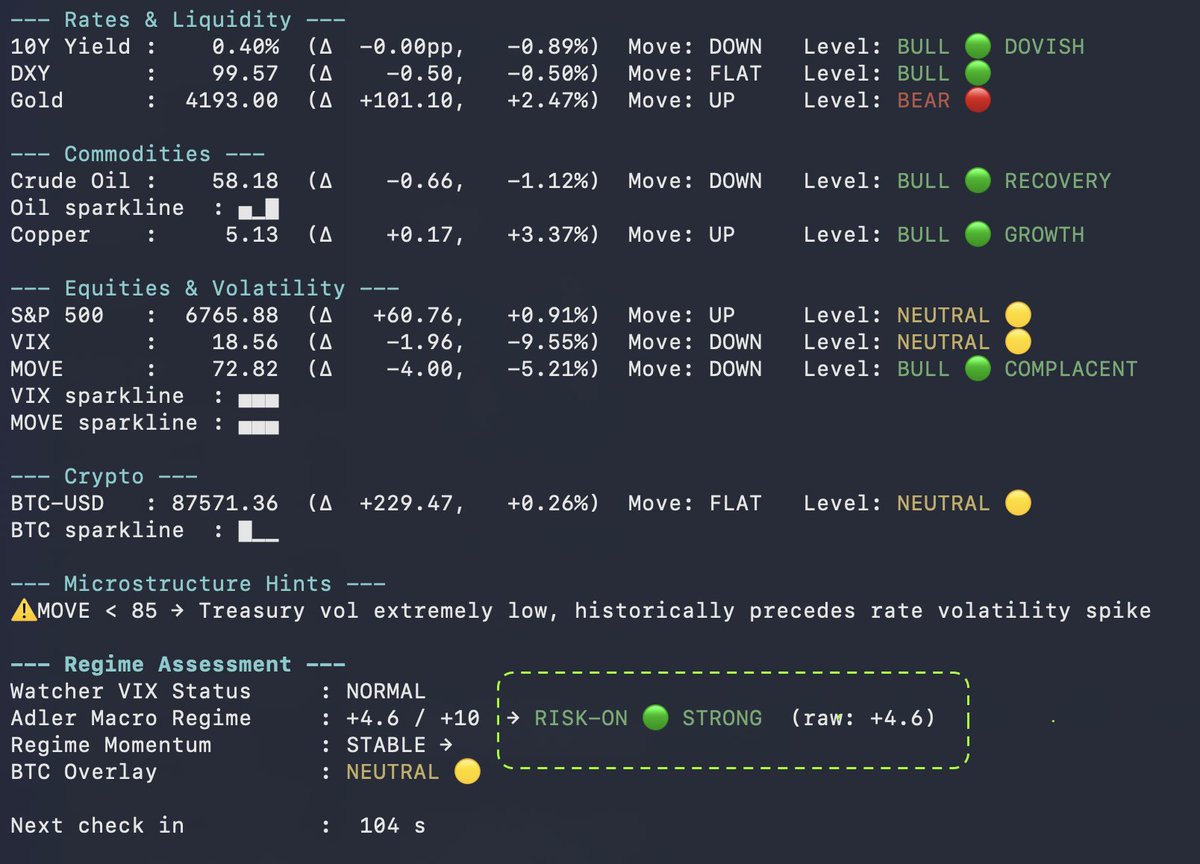The image size is (1200, 864).
Task: Select the "Rates & Liquidity" section header
Action: click(x=177, y=19)
